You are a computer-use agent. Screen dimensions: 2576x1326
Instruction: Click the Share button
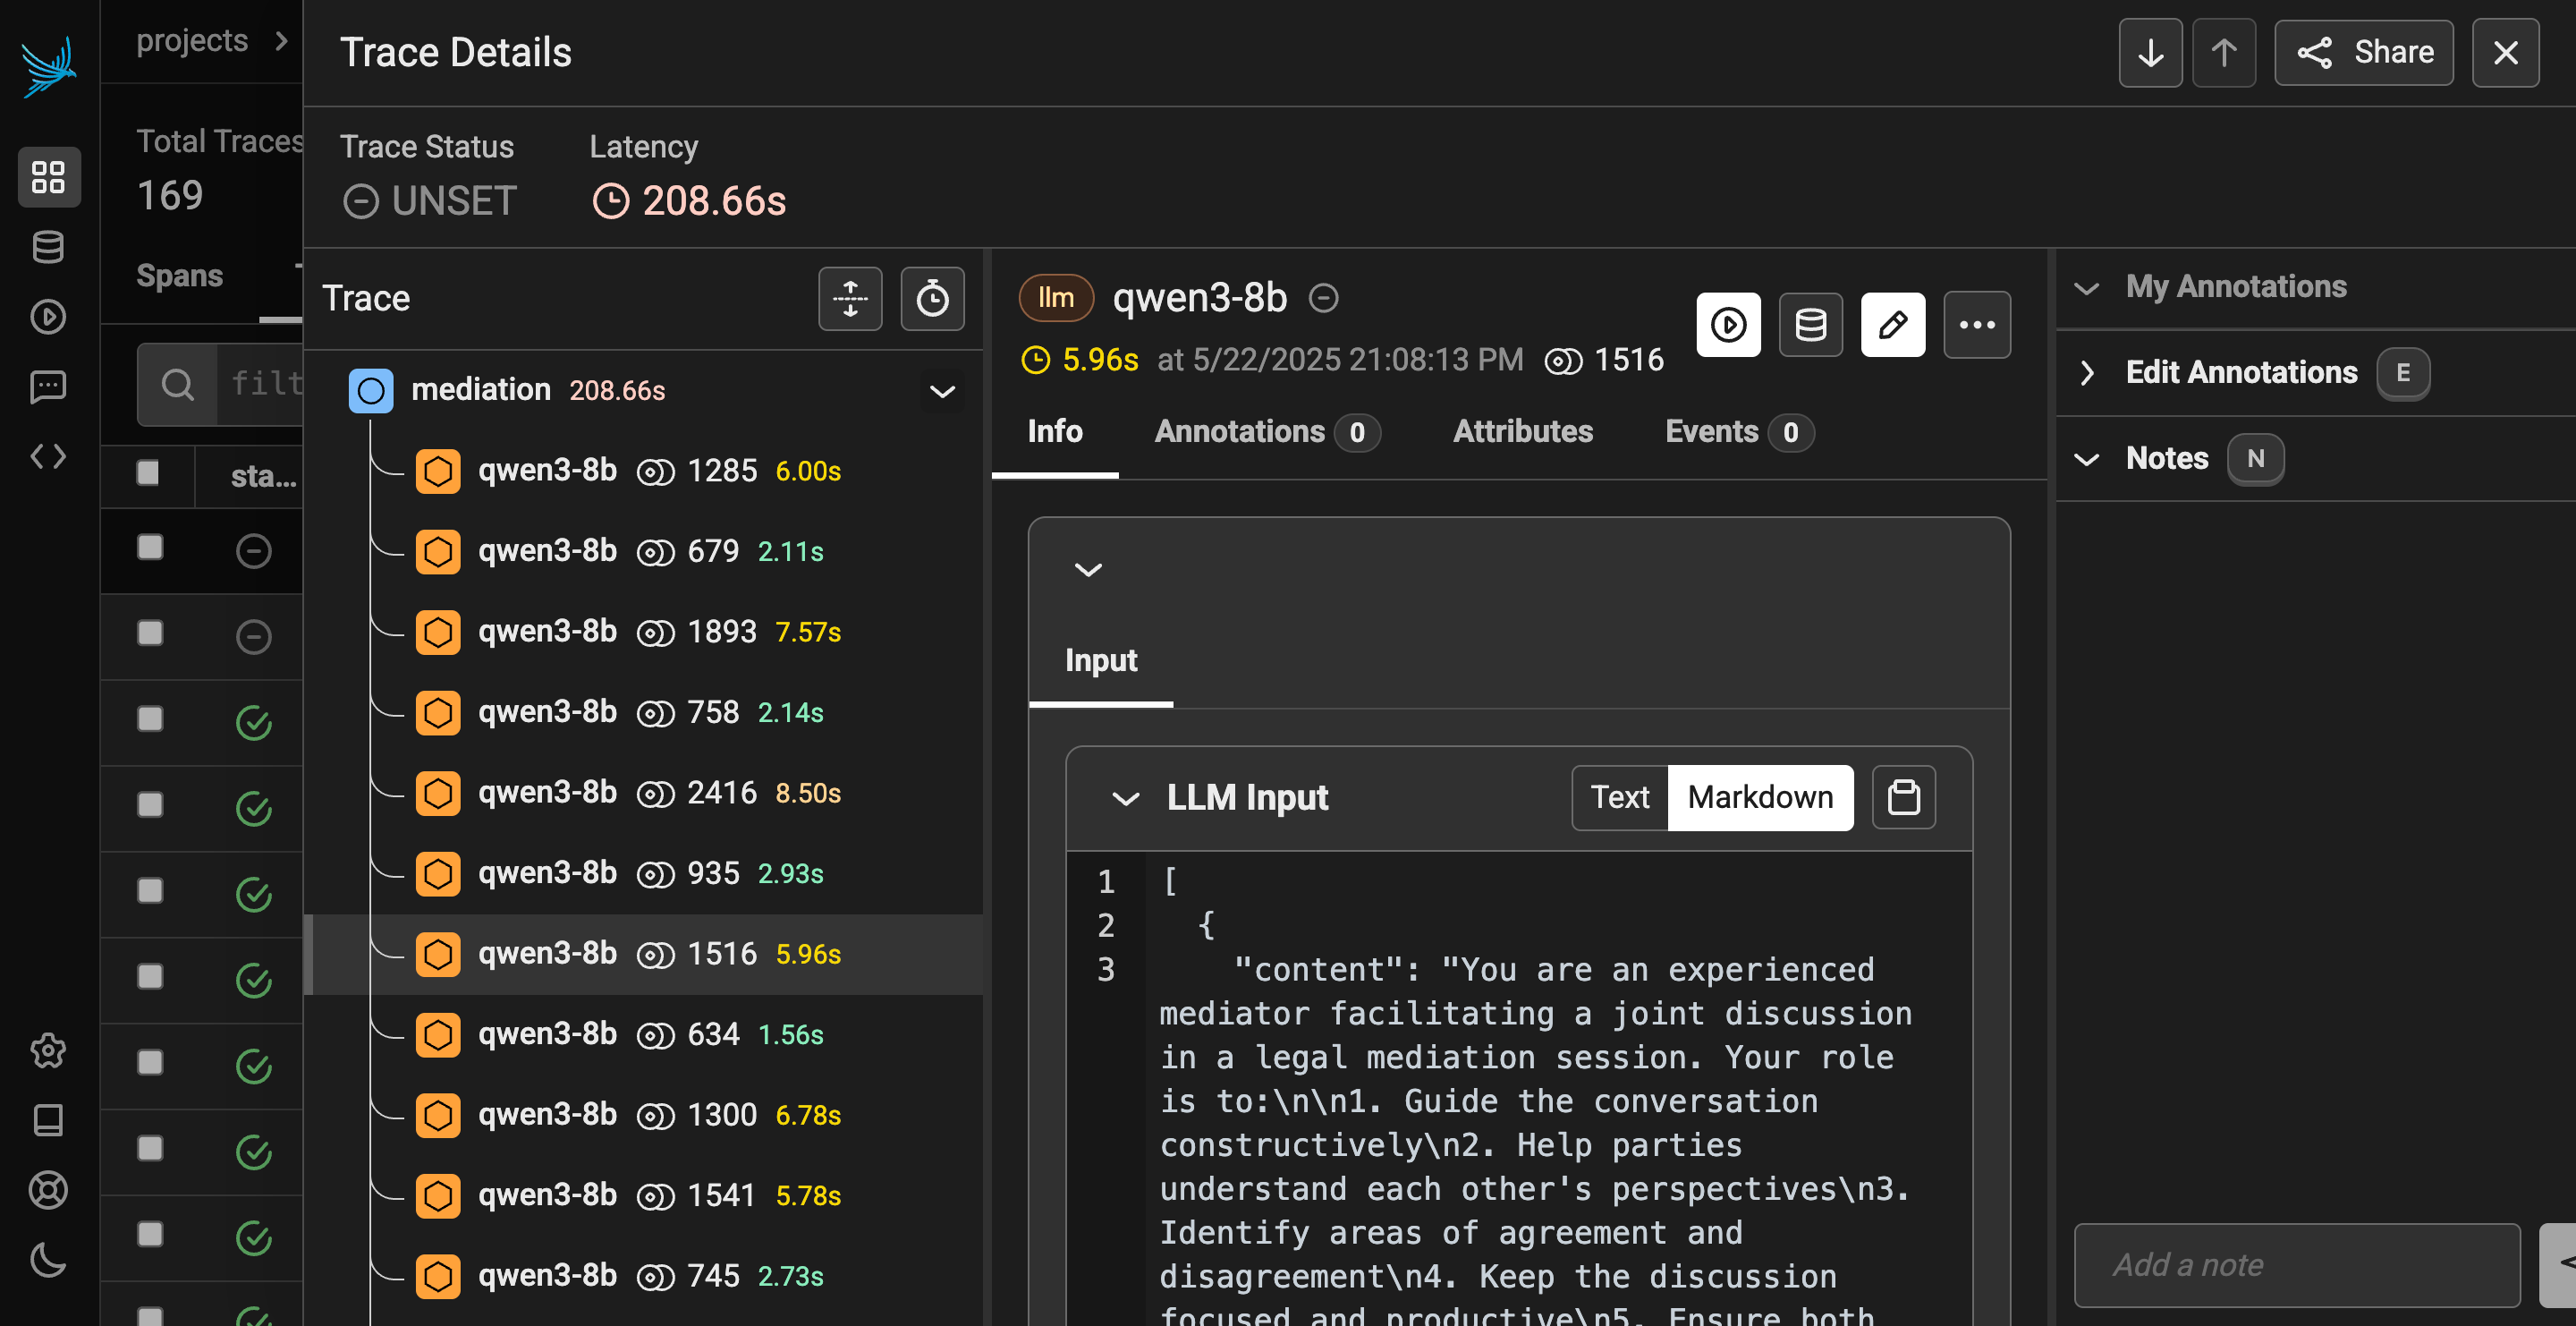(x=2364, y=53)
